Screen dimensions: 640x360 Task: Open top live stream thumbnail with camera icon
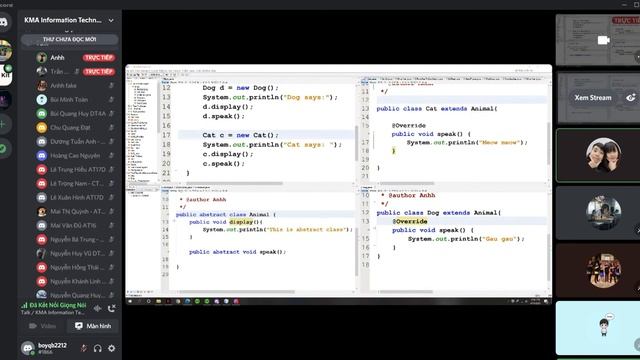(x=598, y=40)
